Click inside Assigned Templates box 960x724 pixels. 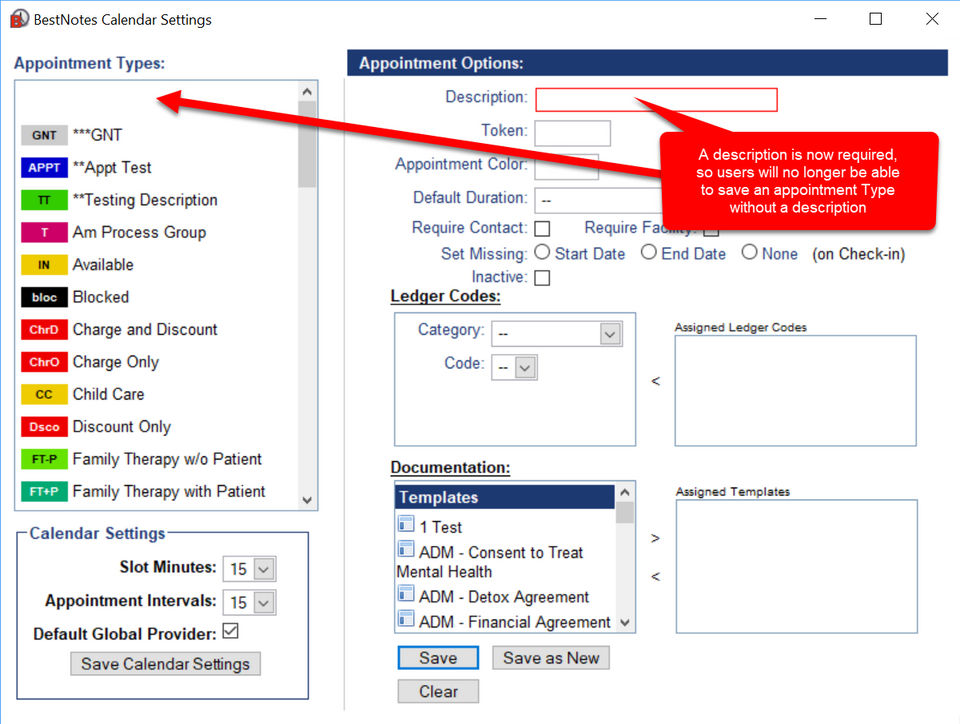(x=797, y=567)
